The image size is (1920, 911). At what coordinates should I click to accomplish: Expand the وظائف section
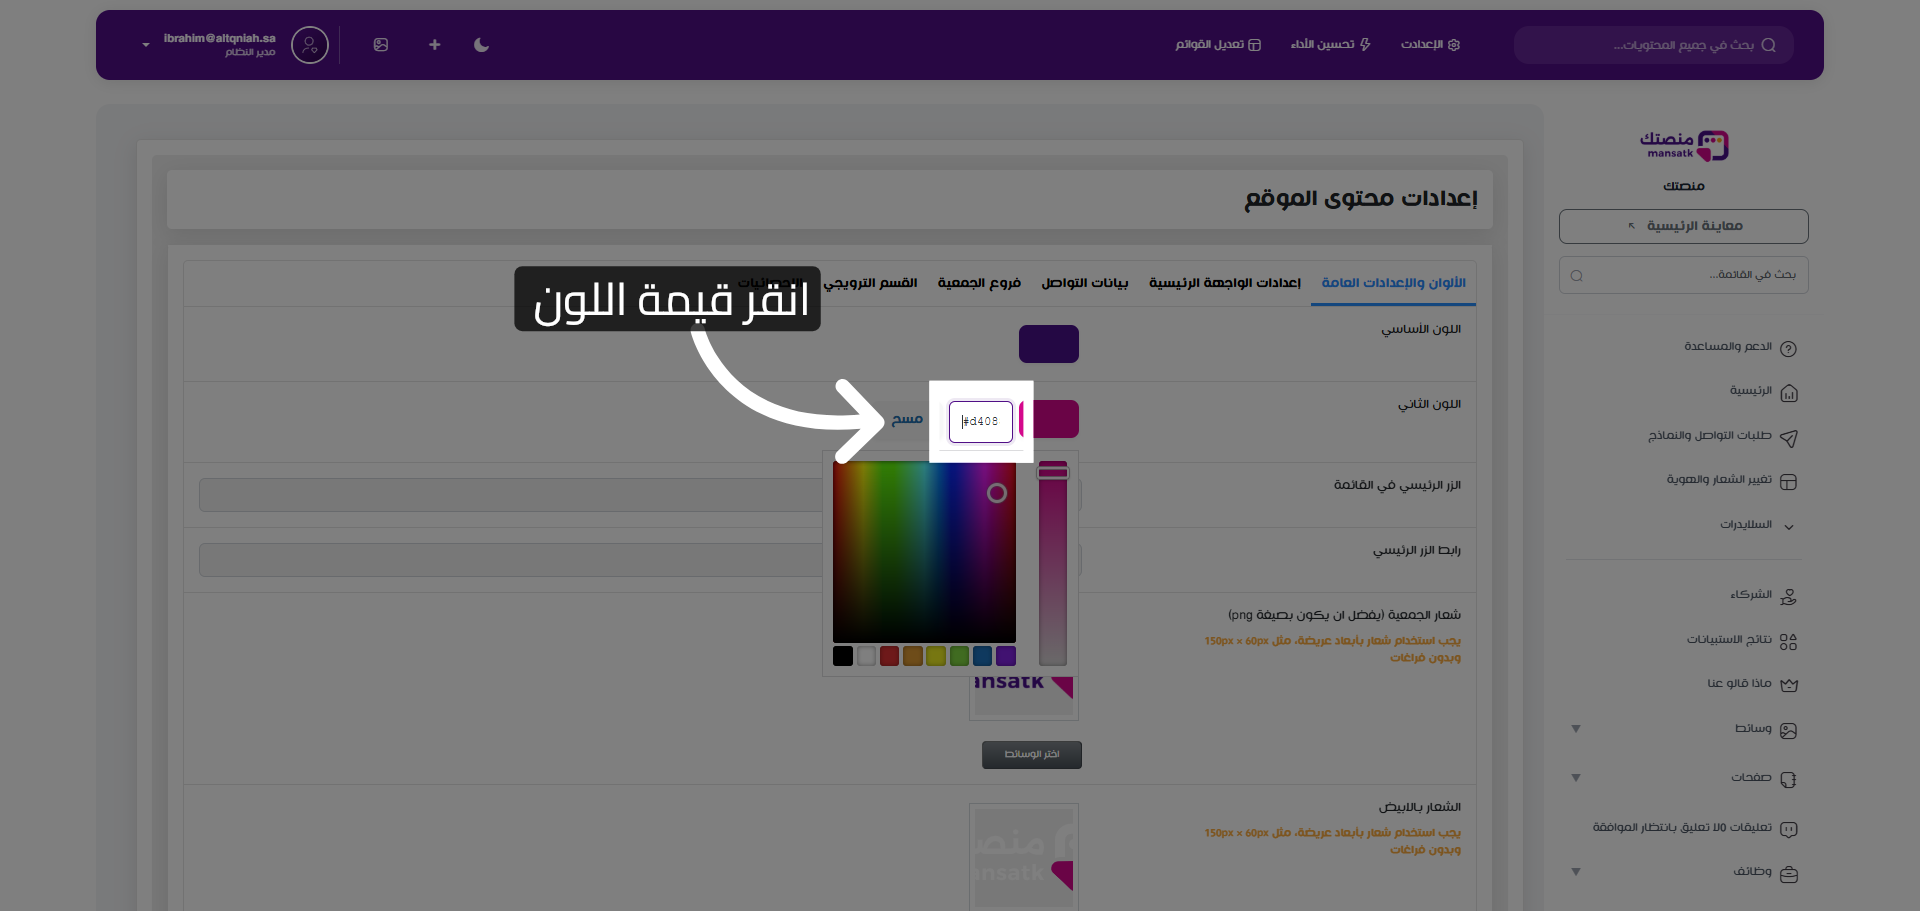(x=1576, y=871)
